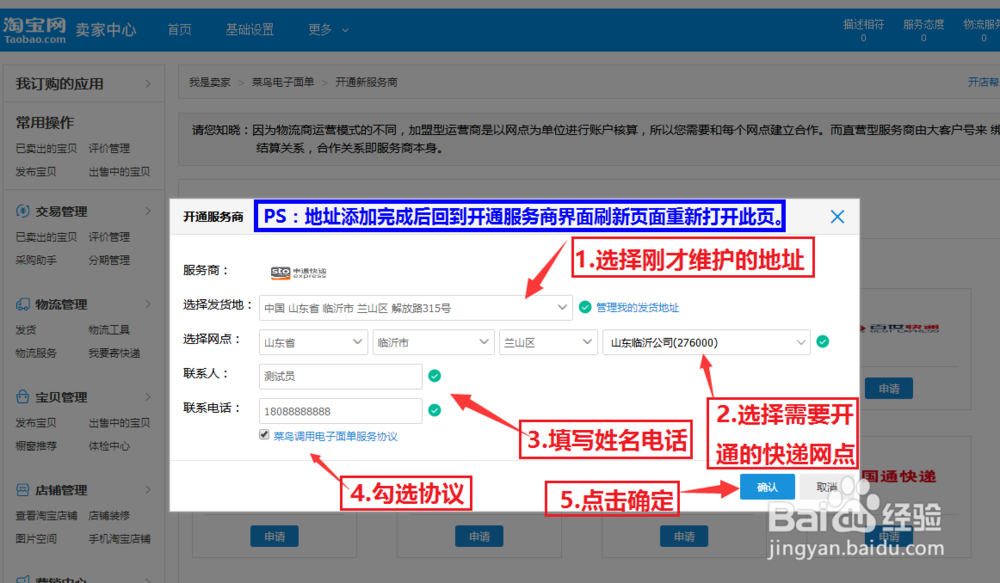Click 我是卖家 breadcrumb
This screenshot has width=1000, height=583.
(x=209, y=82)
